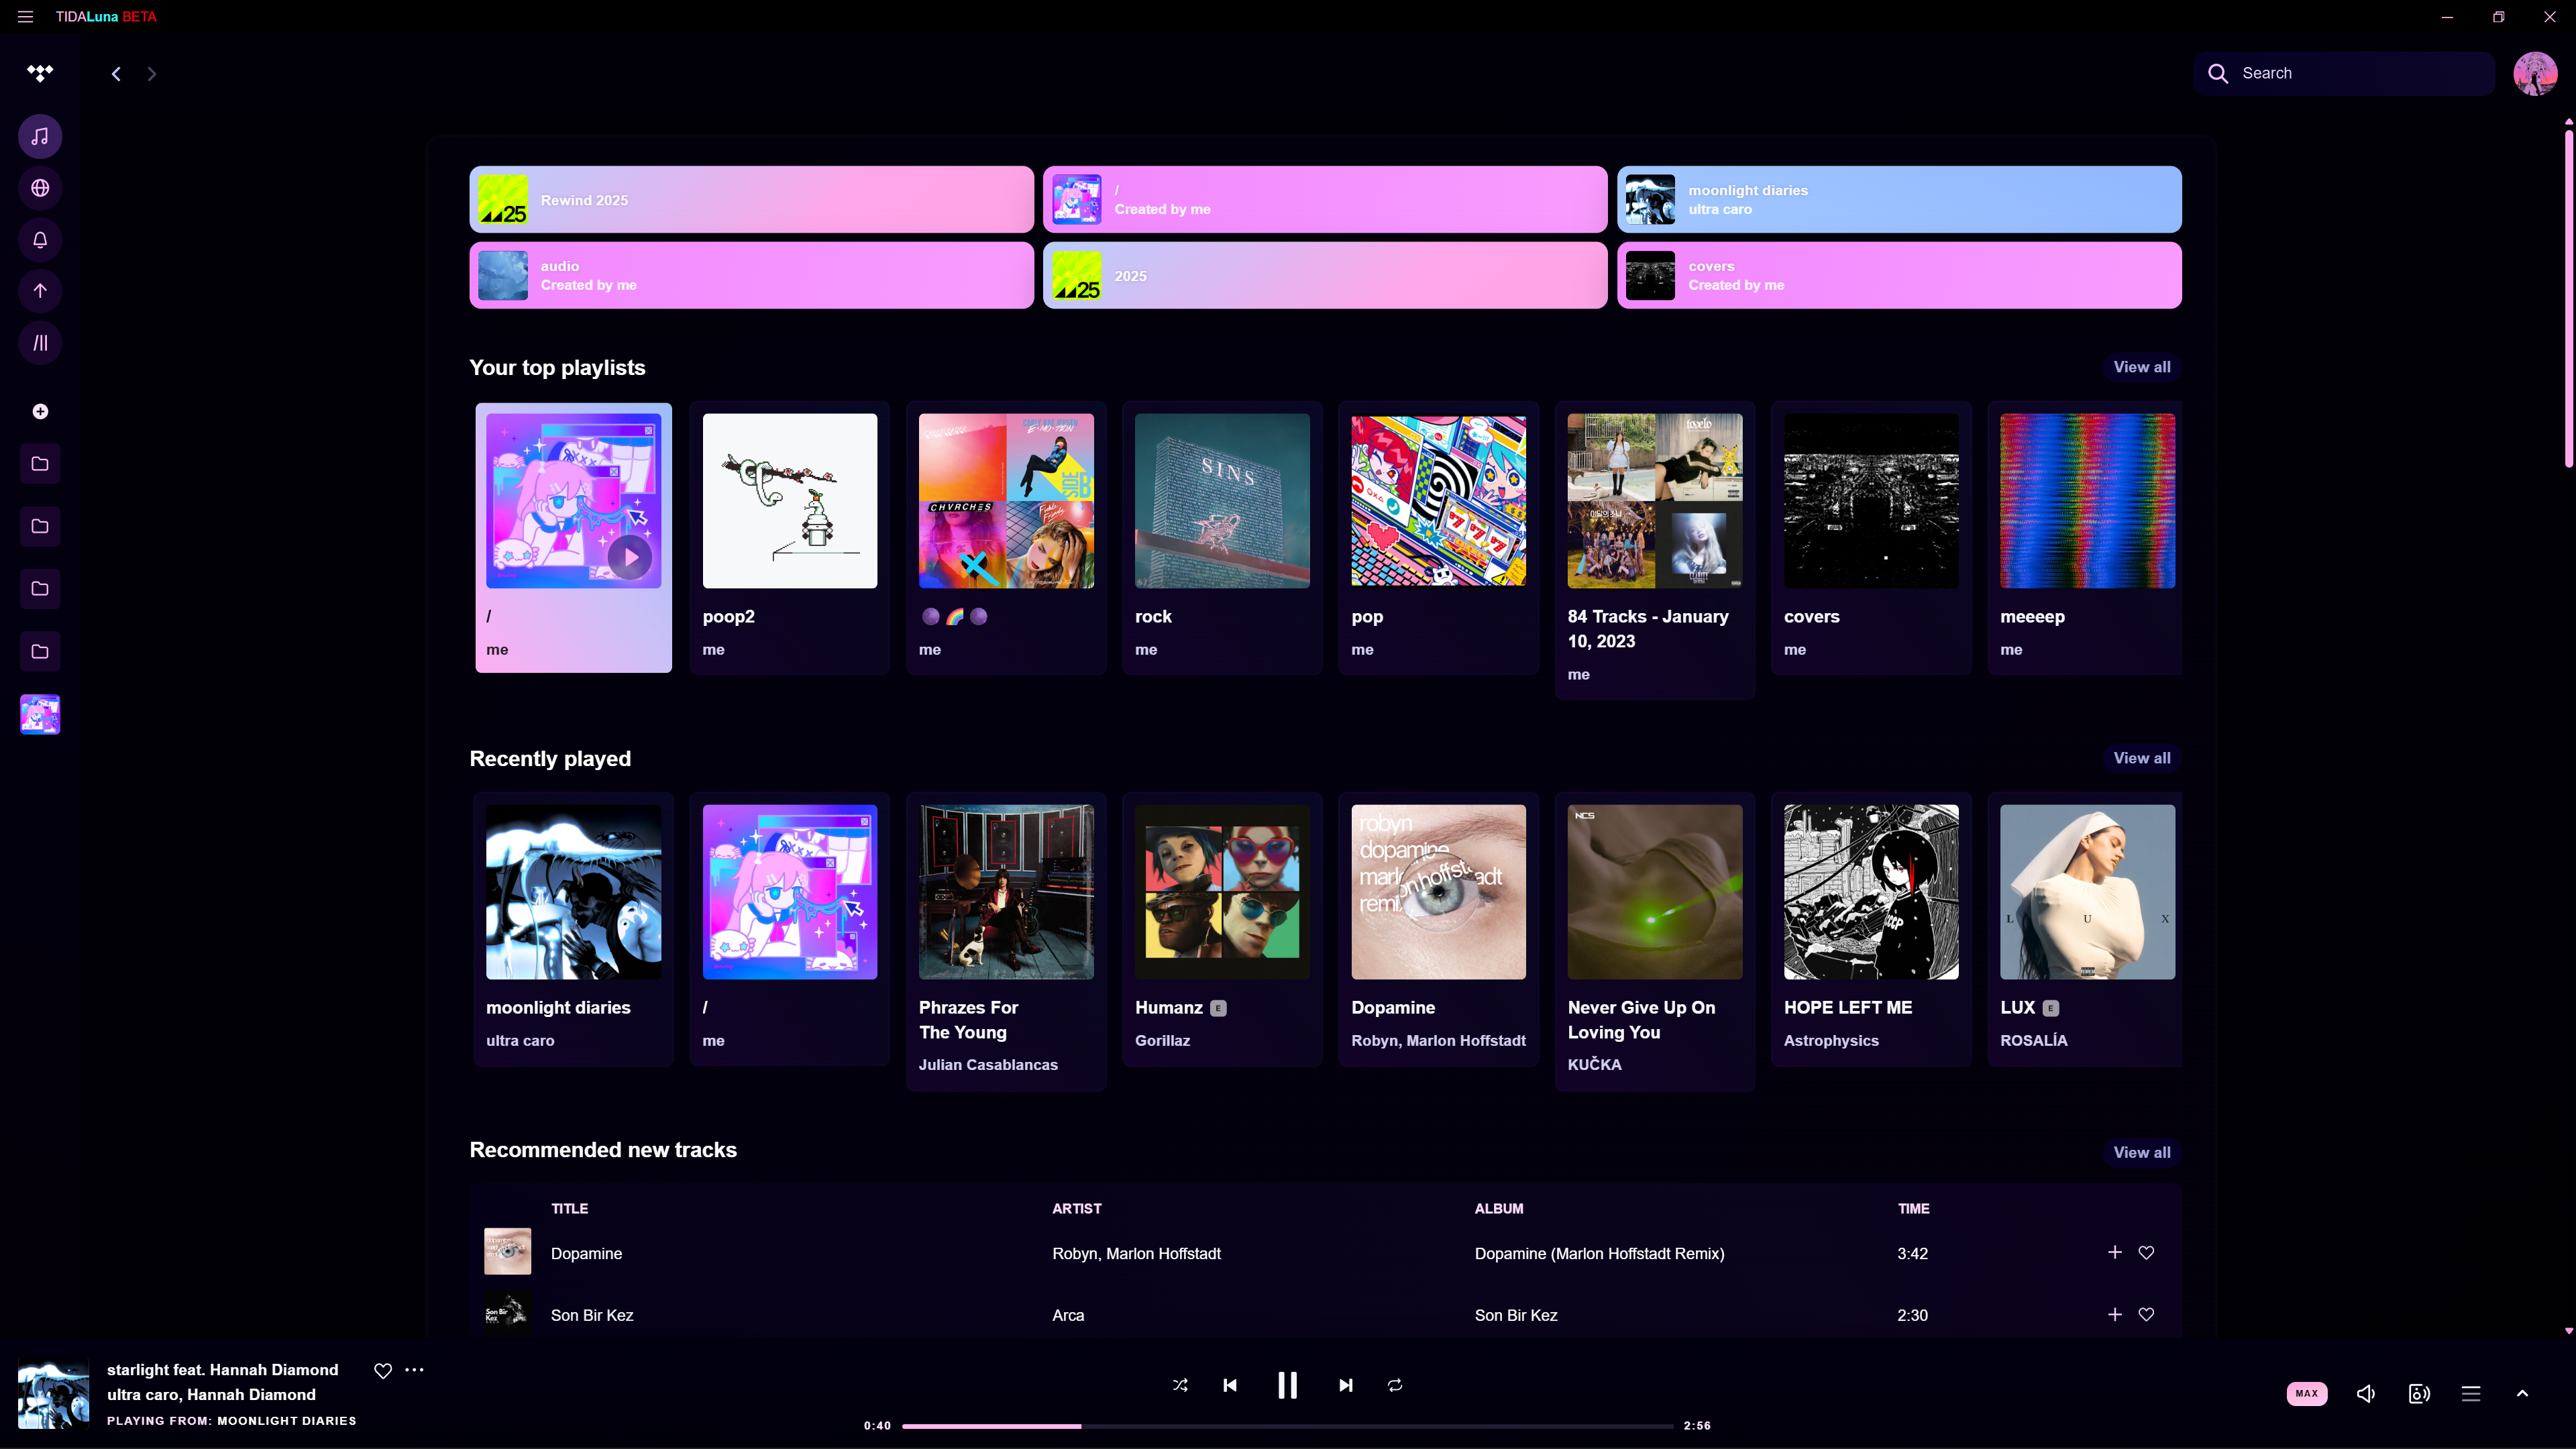Expand the now playing view chevron
Viewport: 2576px width, 1449px height.
[x=2522, y=1393]
